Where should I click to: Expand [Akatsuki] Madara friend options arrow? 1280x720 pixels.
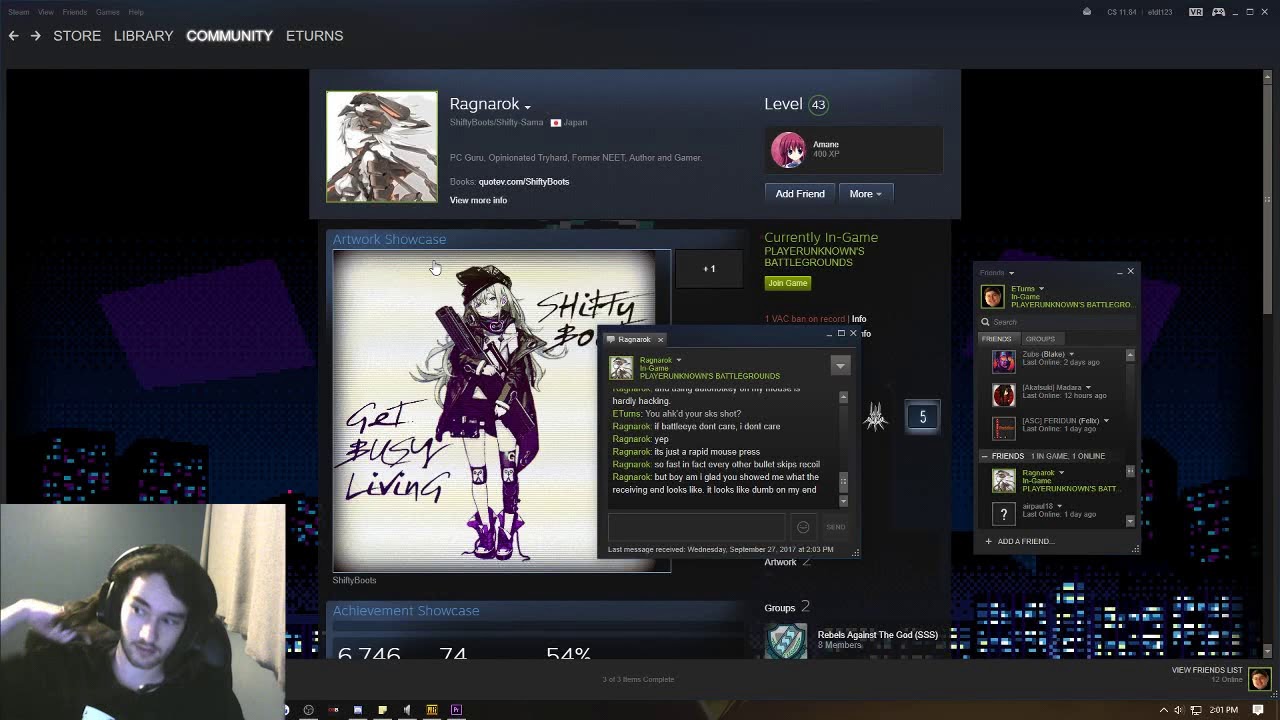pyautogui.click(x=1088, y=387)
